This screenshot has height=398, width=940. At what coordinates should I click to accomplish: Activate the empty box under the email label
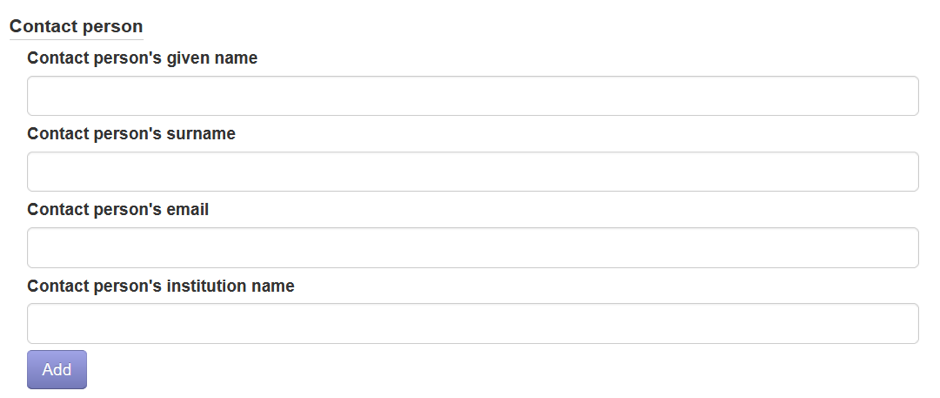(472, 248)
